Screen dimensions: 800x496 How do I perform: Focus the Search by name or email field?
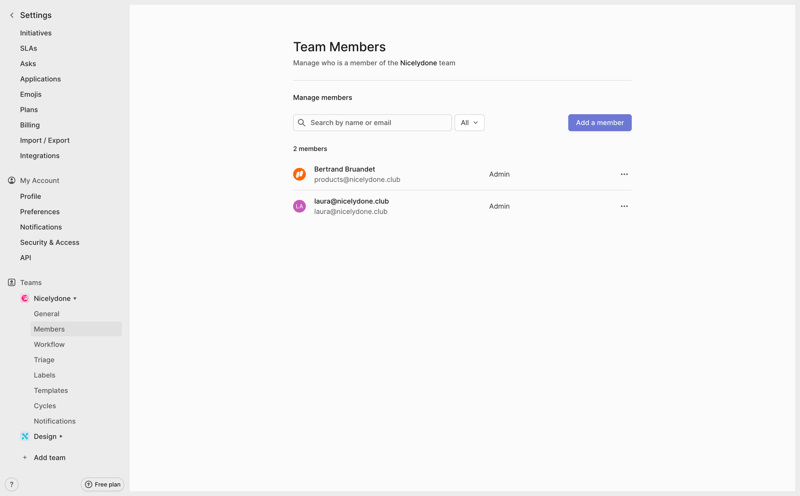click(x=372, y=122)
